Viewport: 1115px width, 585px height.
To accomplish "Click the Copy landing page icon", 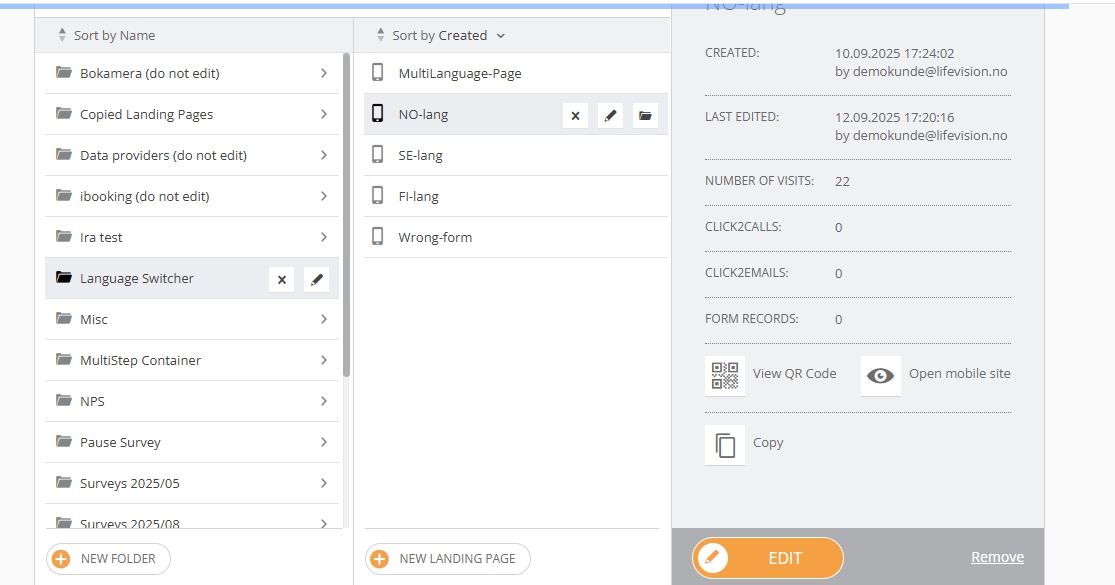I will point(725,445).
